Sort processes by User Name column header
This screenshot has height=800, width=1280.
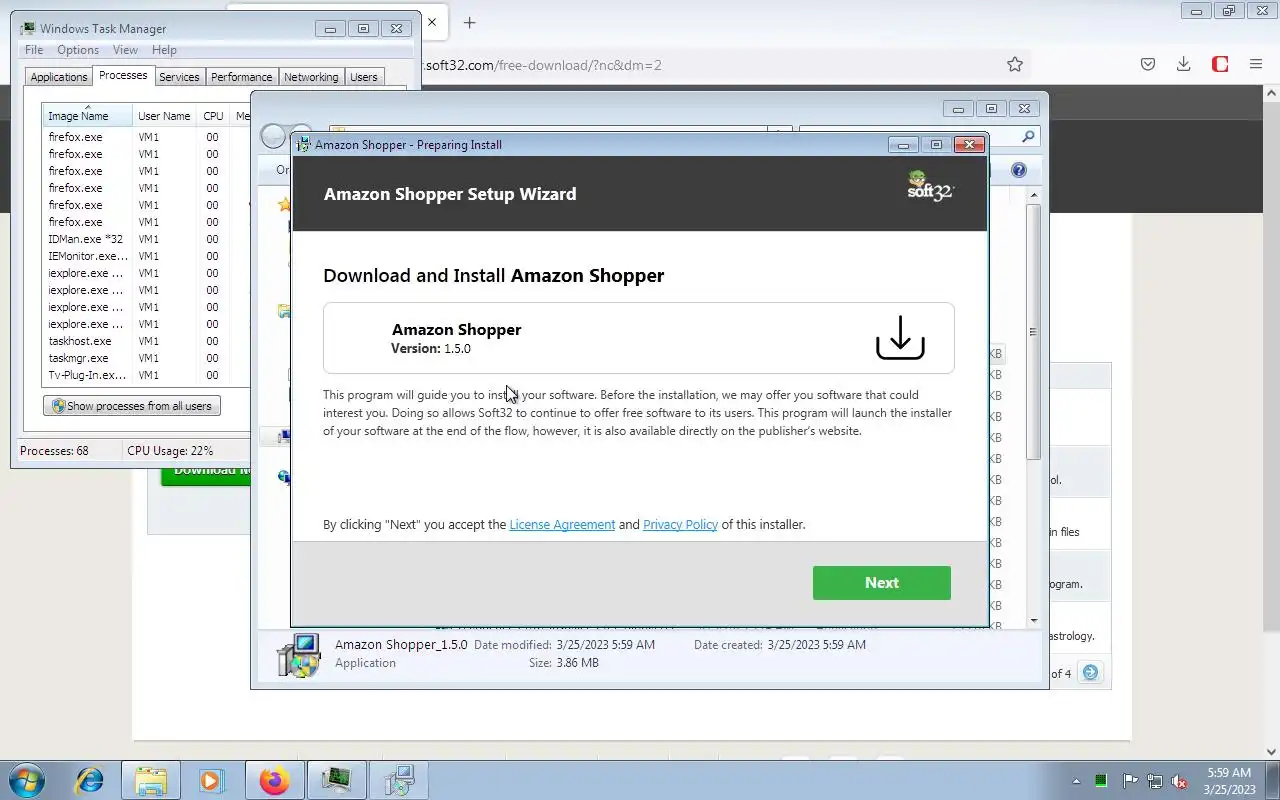coord(164,116)
